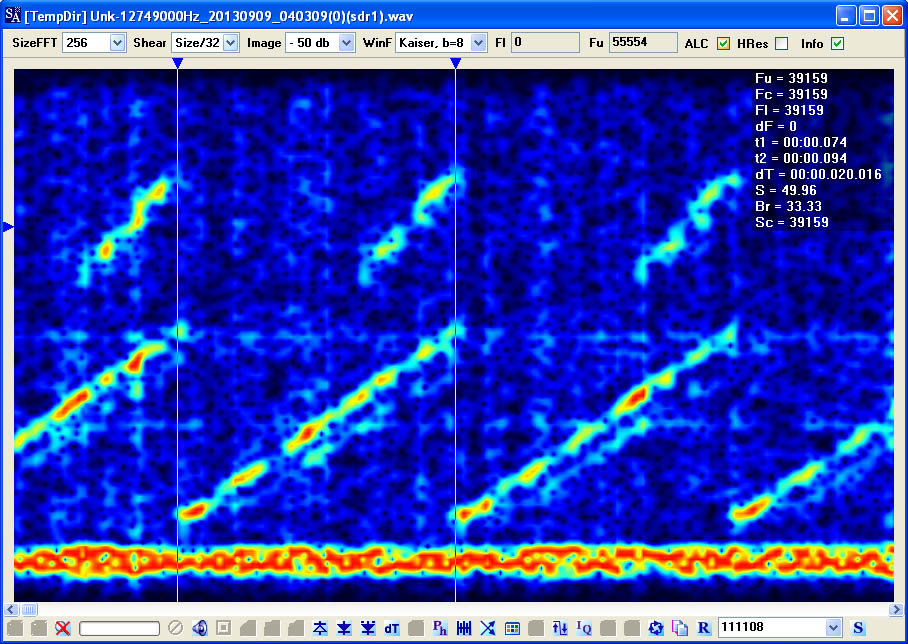Uncheck the Info checkbox
908x644 pixels.
(x=837, y=43)
